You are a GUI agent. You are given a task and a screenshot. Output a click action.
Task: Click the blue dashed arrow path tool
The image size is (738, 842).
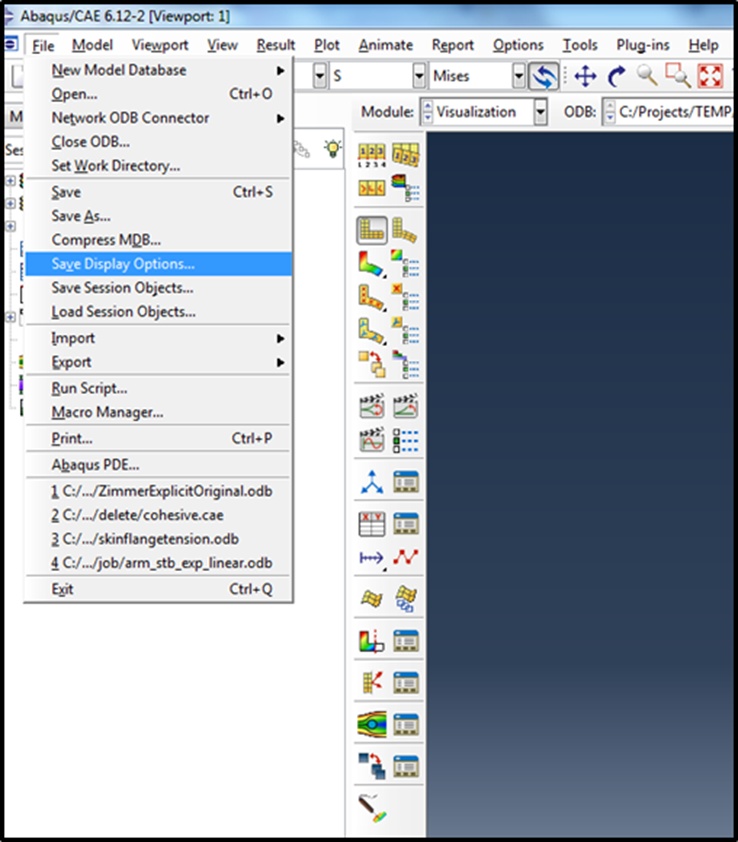pyautogui.click(x=372, y=558)
